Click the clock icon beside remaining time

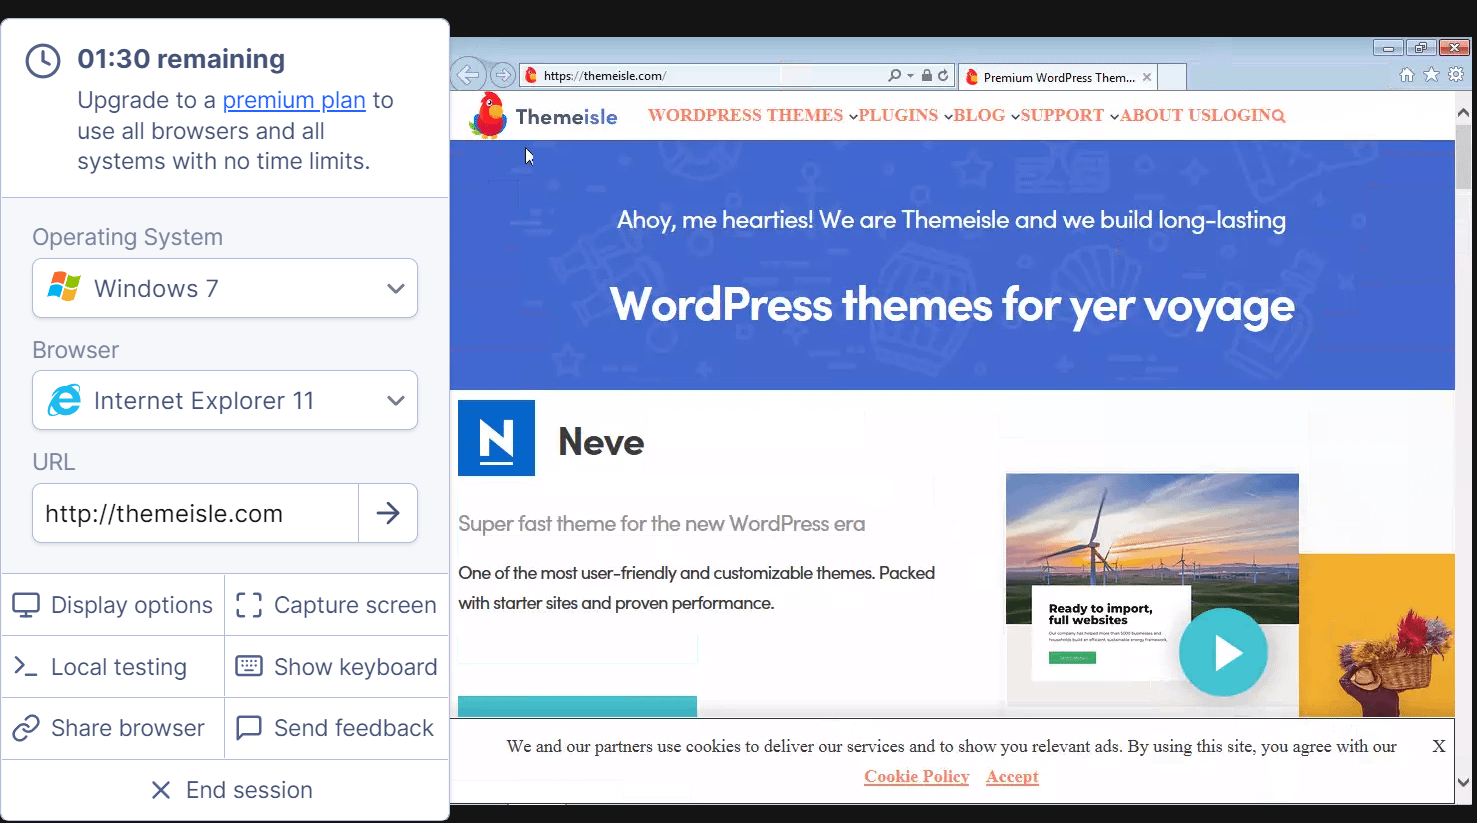[43, 61]
